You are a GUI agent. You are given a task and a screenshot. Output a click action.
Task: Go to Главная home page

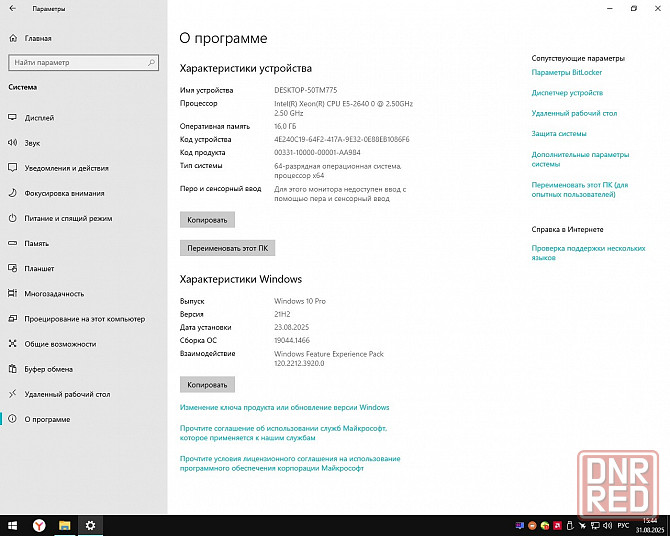click(38, 38)
